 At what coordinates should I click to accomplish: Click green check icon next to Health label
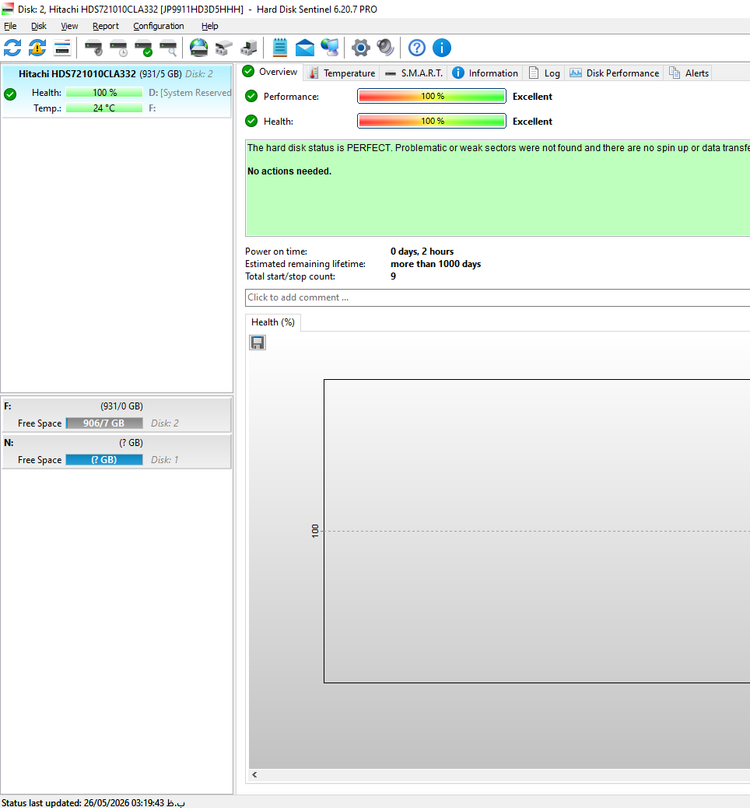click(251, 121)
